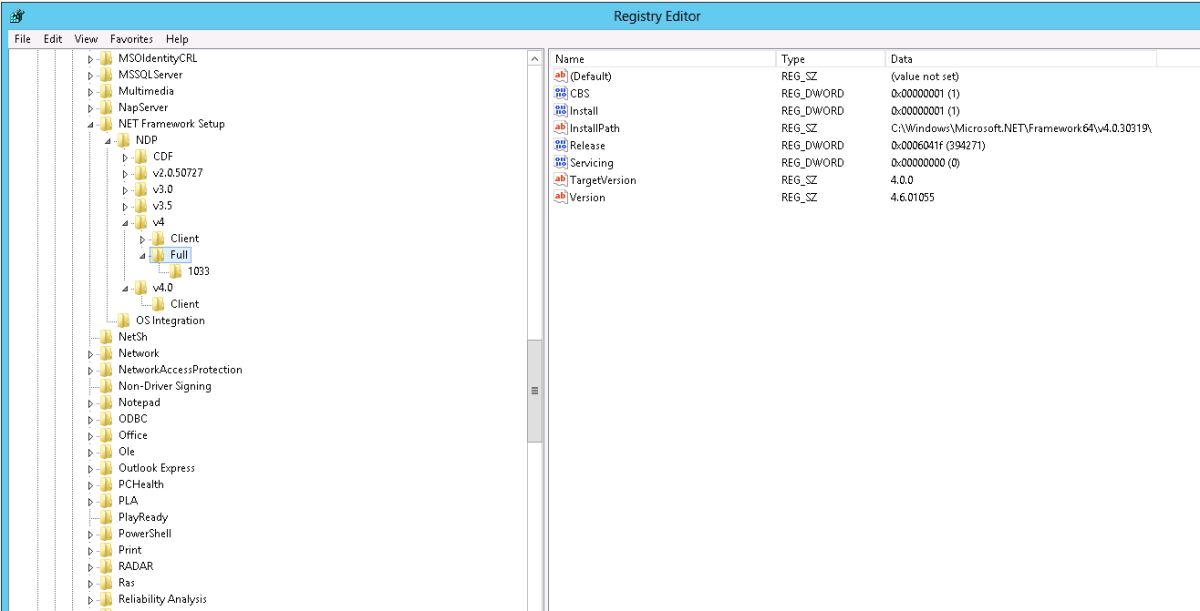Click the NET Framework Setup folder icon
1200x611 pixels.
point(106,124)
